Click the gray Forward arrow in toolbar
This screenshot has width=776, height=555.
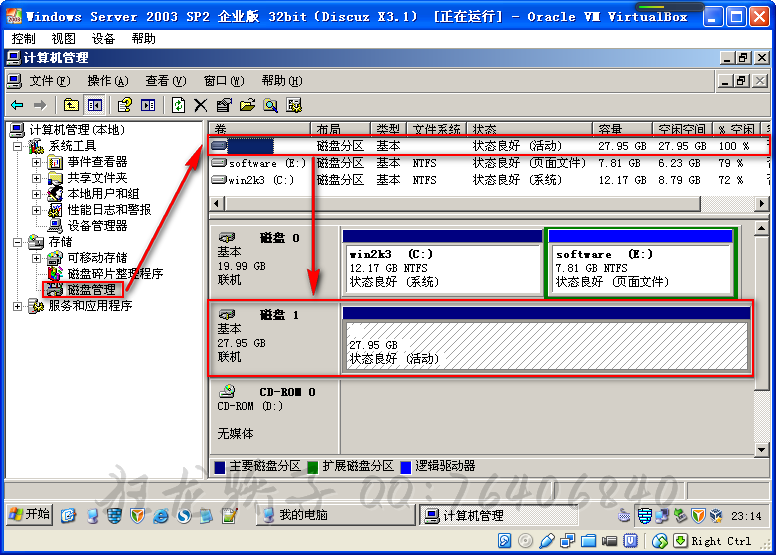pos(40,105)
